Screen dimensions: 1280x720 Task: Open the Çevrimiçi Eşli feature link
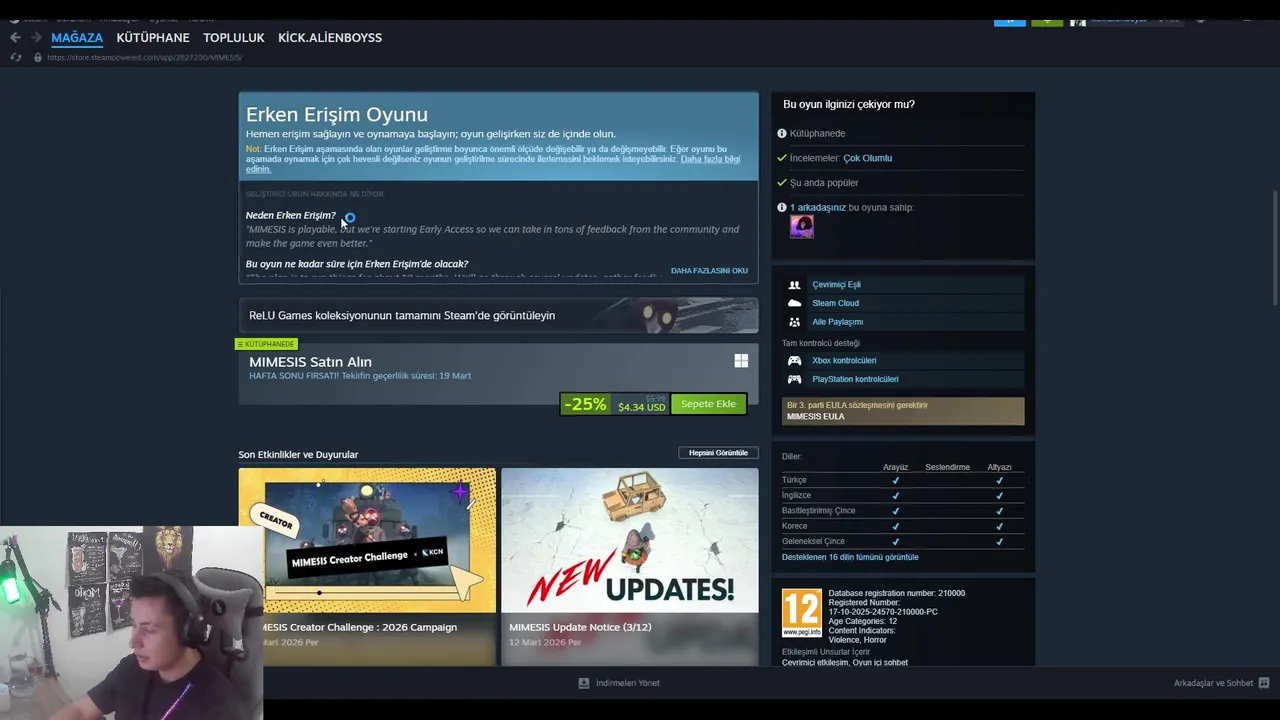pos(836,285)
